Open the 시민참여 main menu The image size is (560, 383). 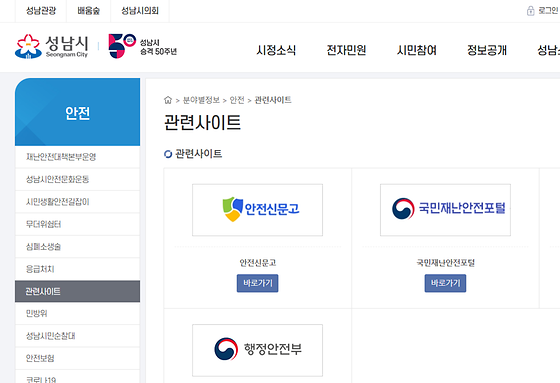(x=417, y=50)
